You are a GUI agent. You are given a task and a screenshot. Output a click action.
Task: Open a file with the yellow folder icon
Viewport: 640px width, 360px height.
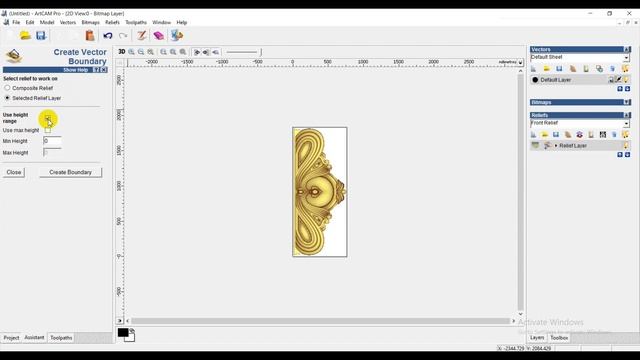25,36
